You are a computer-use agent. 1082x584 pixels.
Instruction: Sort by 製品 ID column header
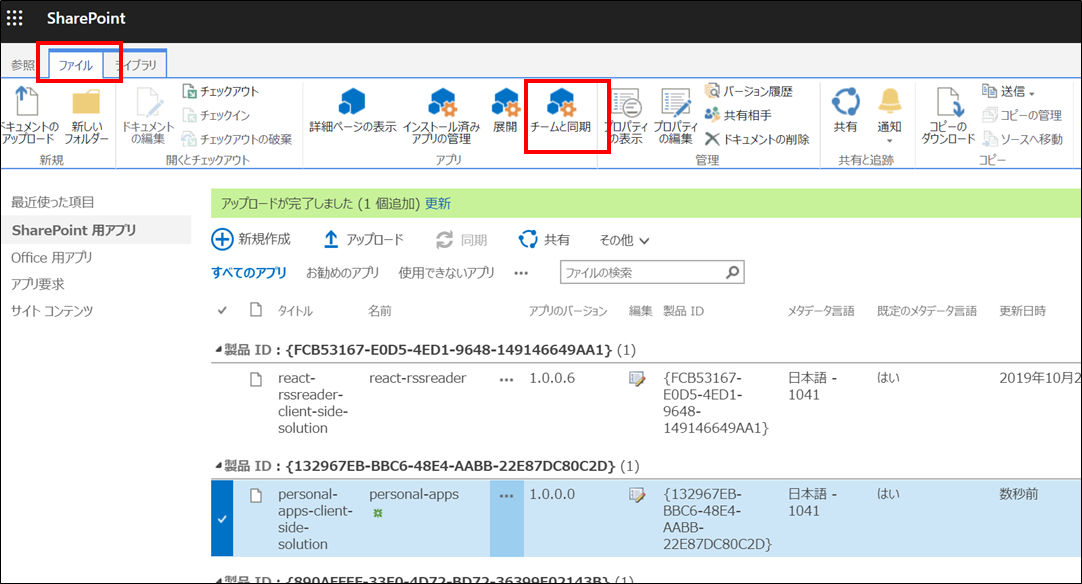[683, 311]
